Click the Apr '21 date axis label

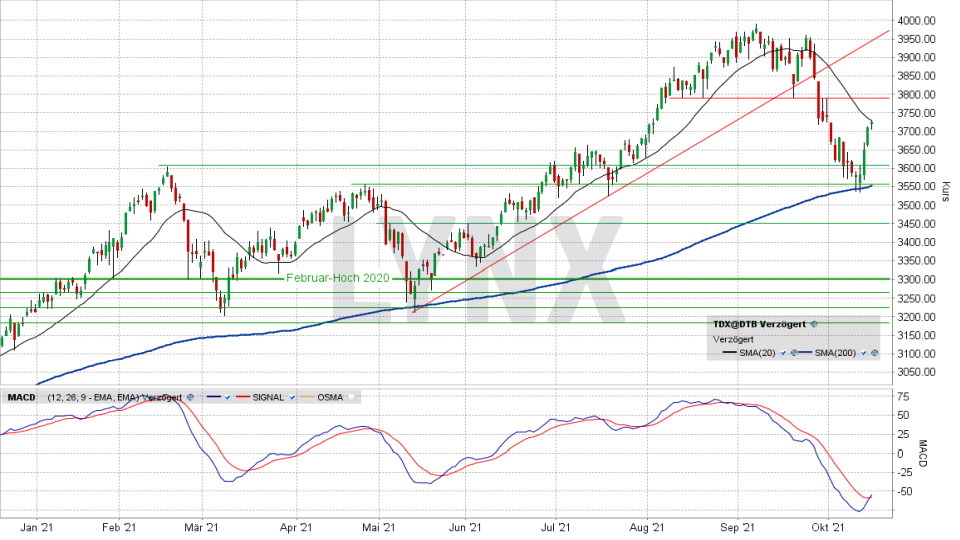(x=296, y=527)
